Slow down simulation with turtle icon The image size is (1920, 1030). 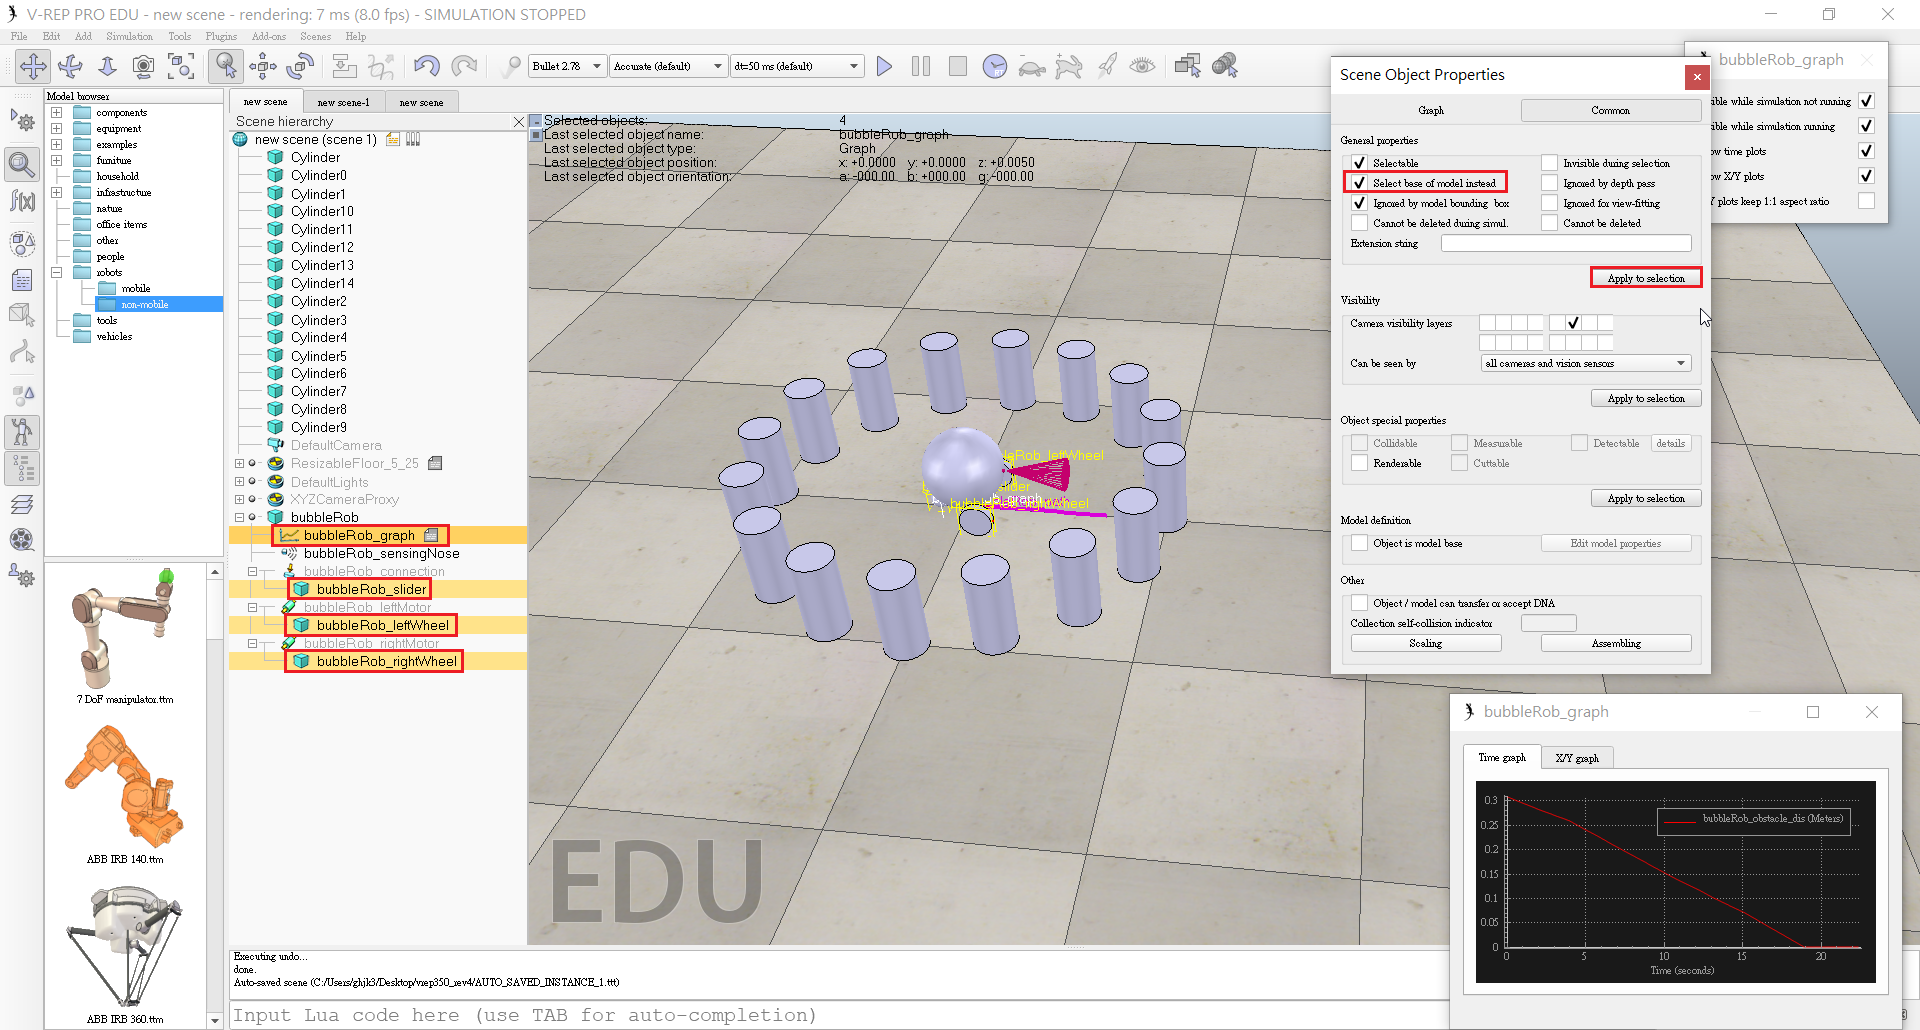click(x=1032, y=67)
